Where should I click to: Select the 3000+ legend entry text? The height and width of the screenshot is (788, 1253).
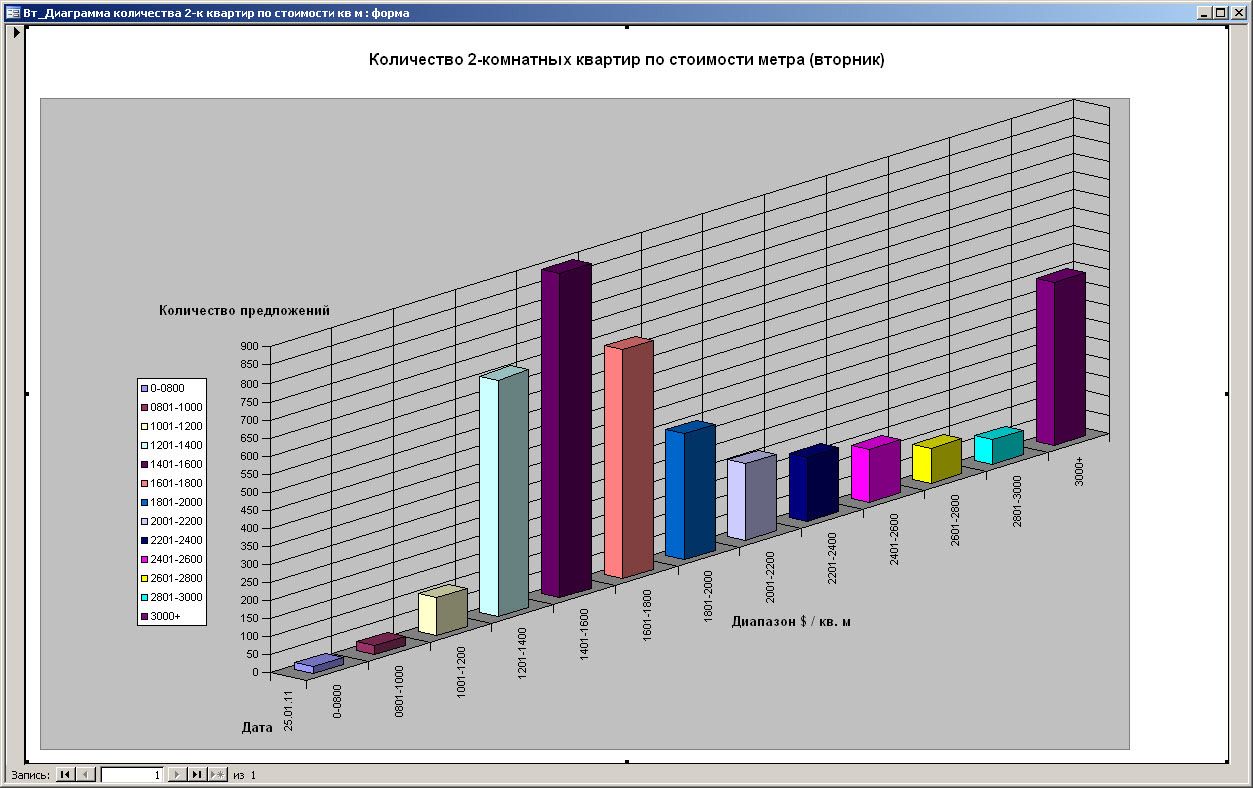pos(166,616)
